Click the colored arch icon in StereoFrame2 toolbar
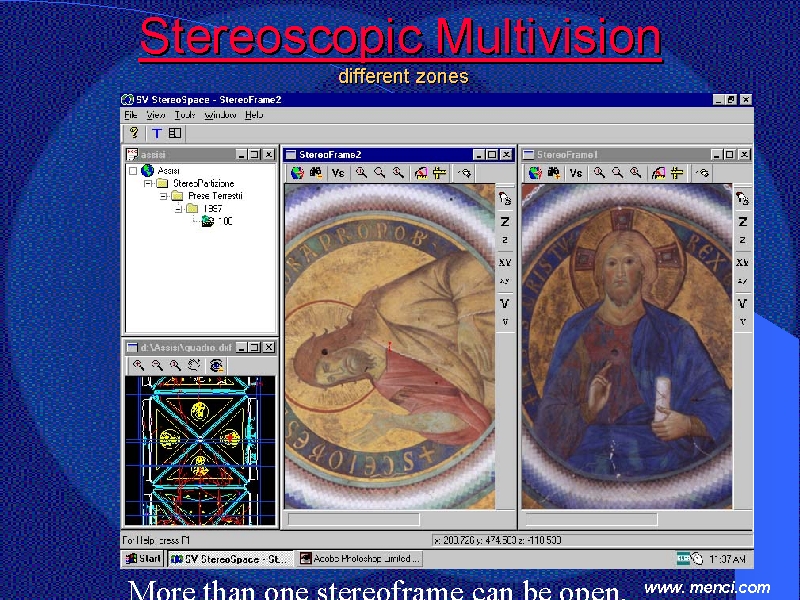 [x=421, y=173]
